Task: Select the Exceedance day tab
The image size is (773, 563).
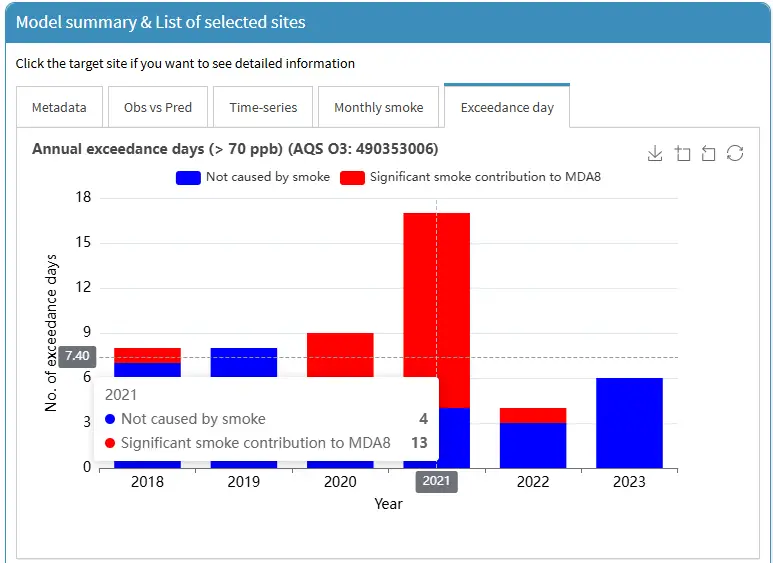Action: [x=507, y=107]
